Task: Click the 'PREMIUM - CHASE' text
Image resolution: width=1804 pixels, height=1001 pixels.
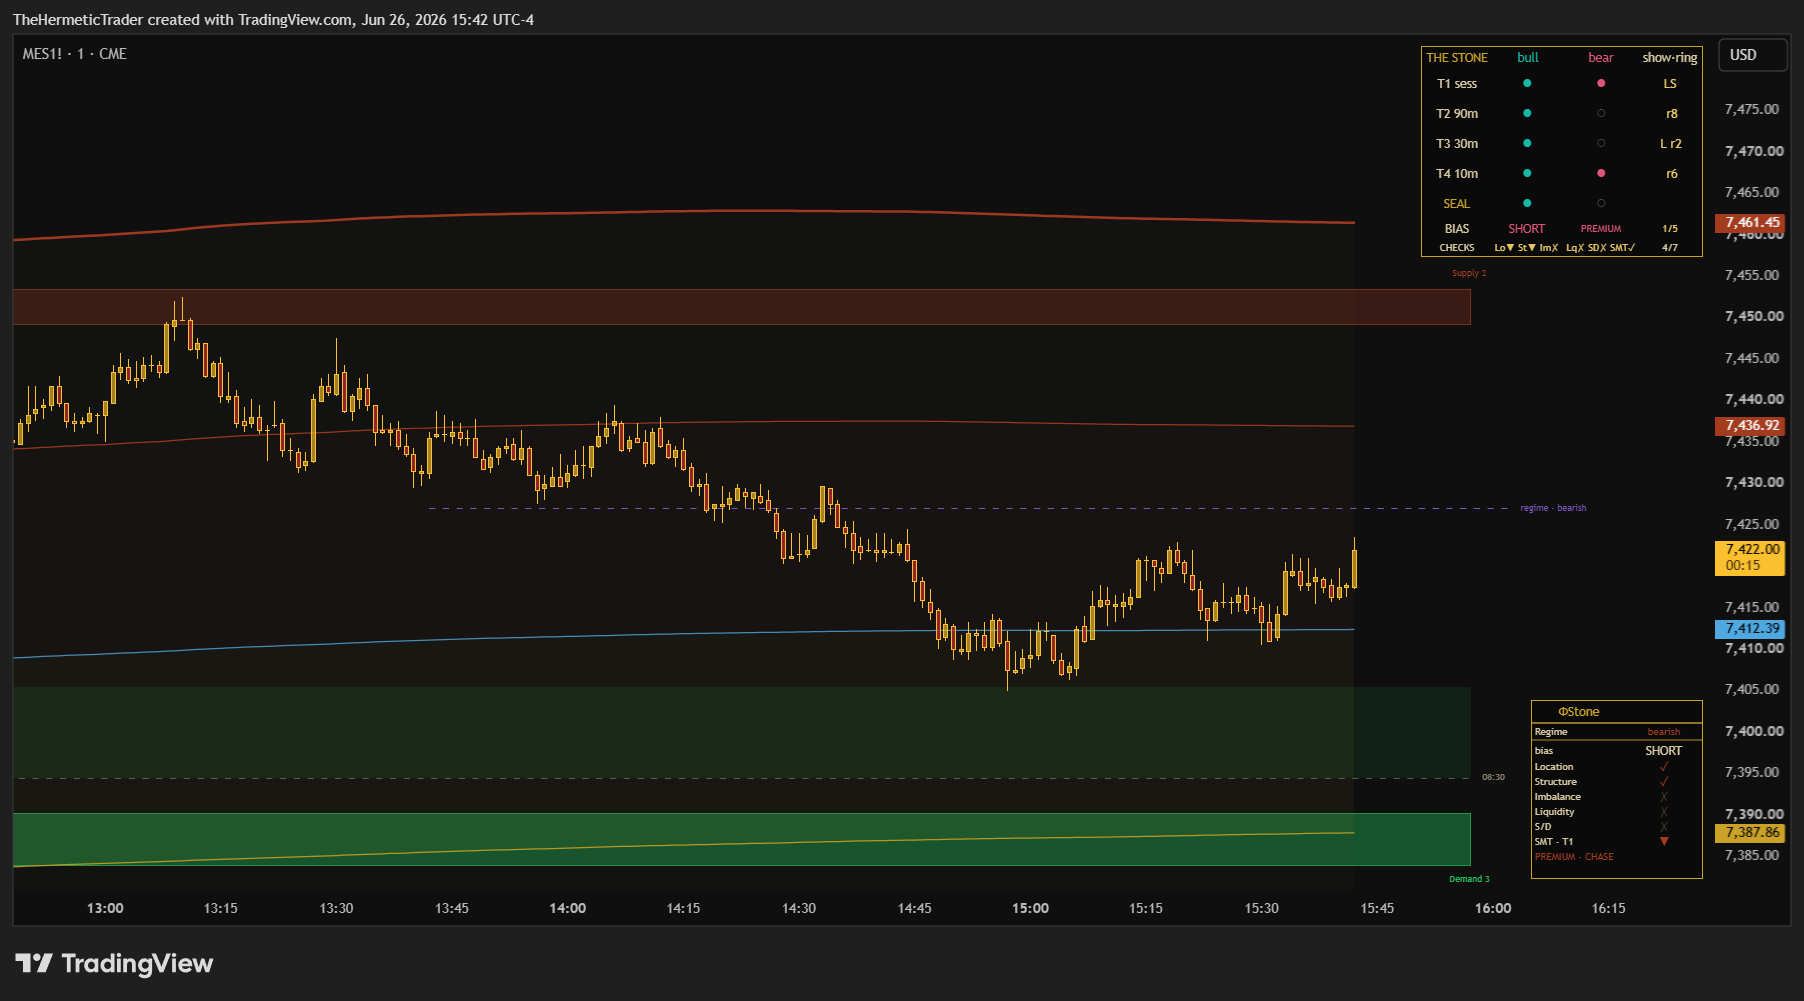Action: pos(1574,857)
